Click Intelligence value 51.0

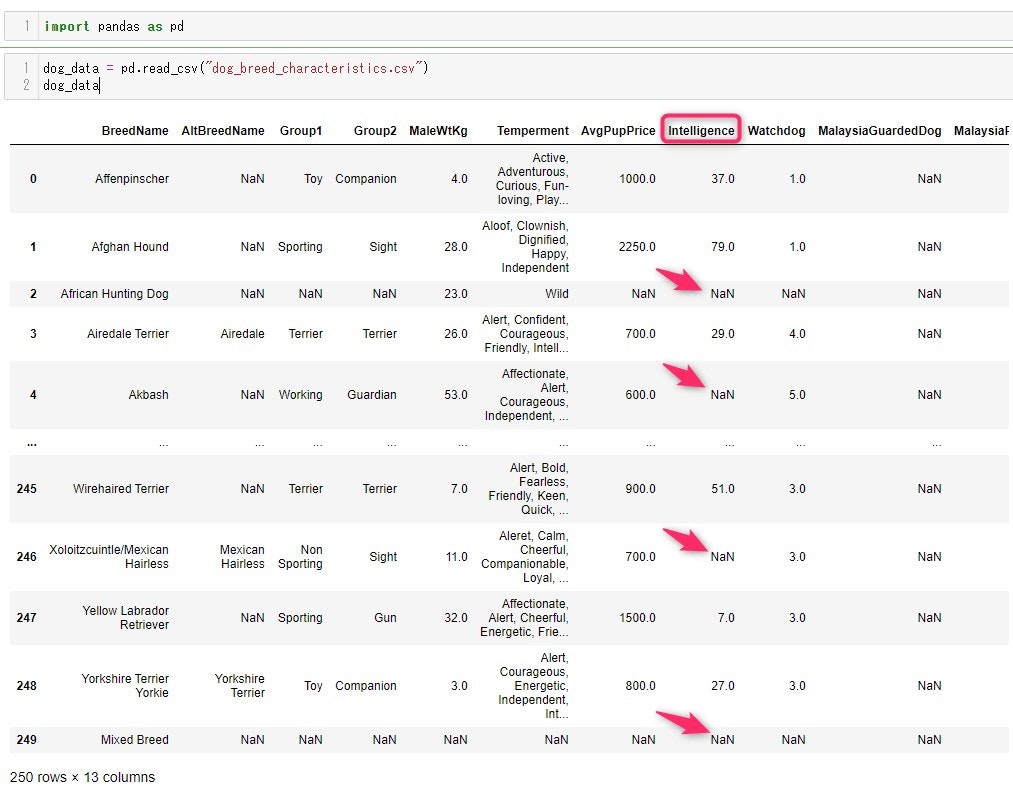723,489
